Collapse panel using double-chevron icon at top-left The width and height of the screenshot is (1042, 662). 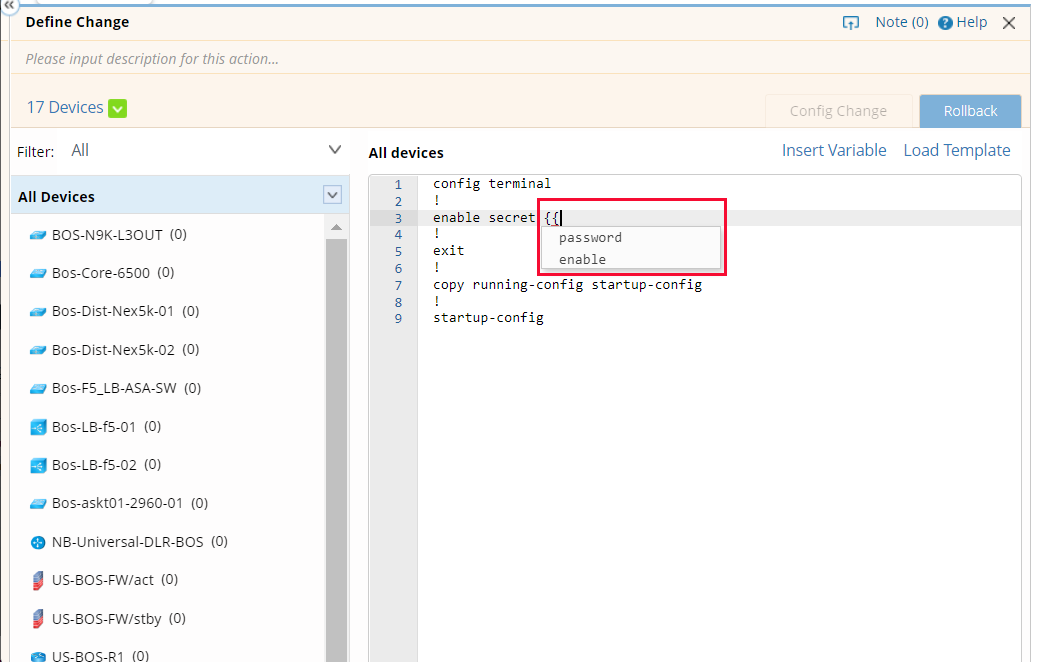[x=8, y=5]
